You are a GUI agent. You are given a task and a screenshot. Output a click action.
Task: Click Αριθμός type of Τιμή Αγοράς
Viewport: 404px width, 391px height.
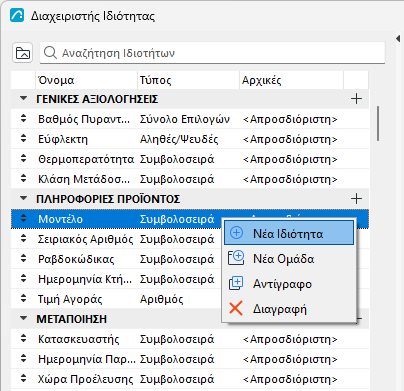tap(162, 299)
